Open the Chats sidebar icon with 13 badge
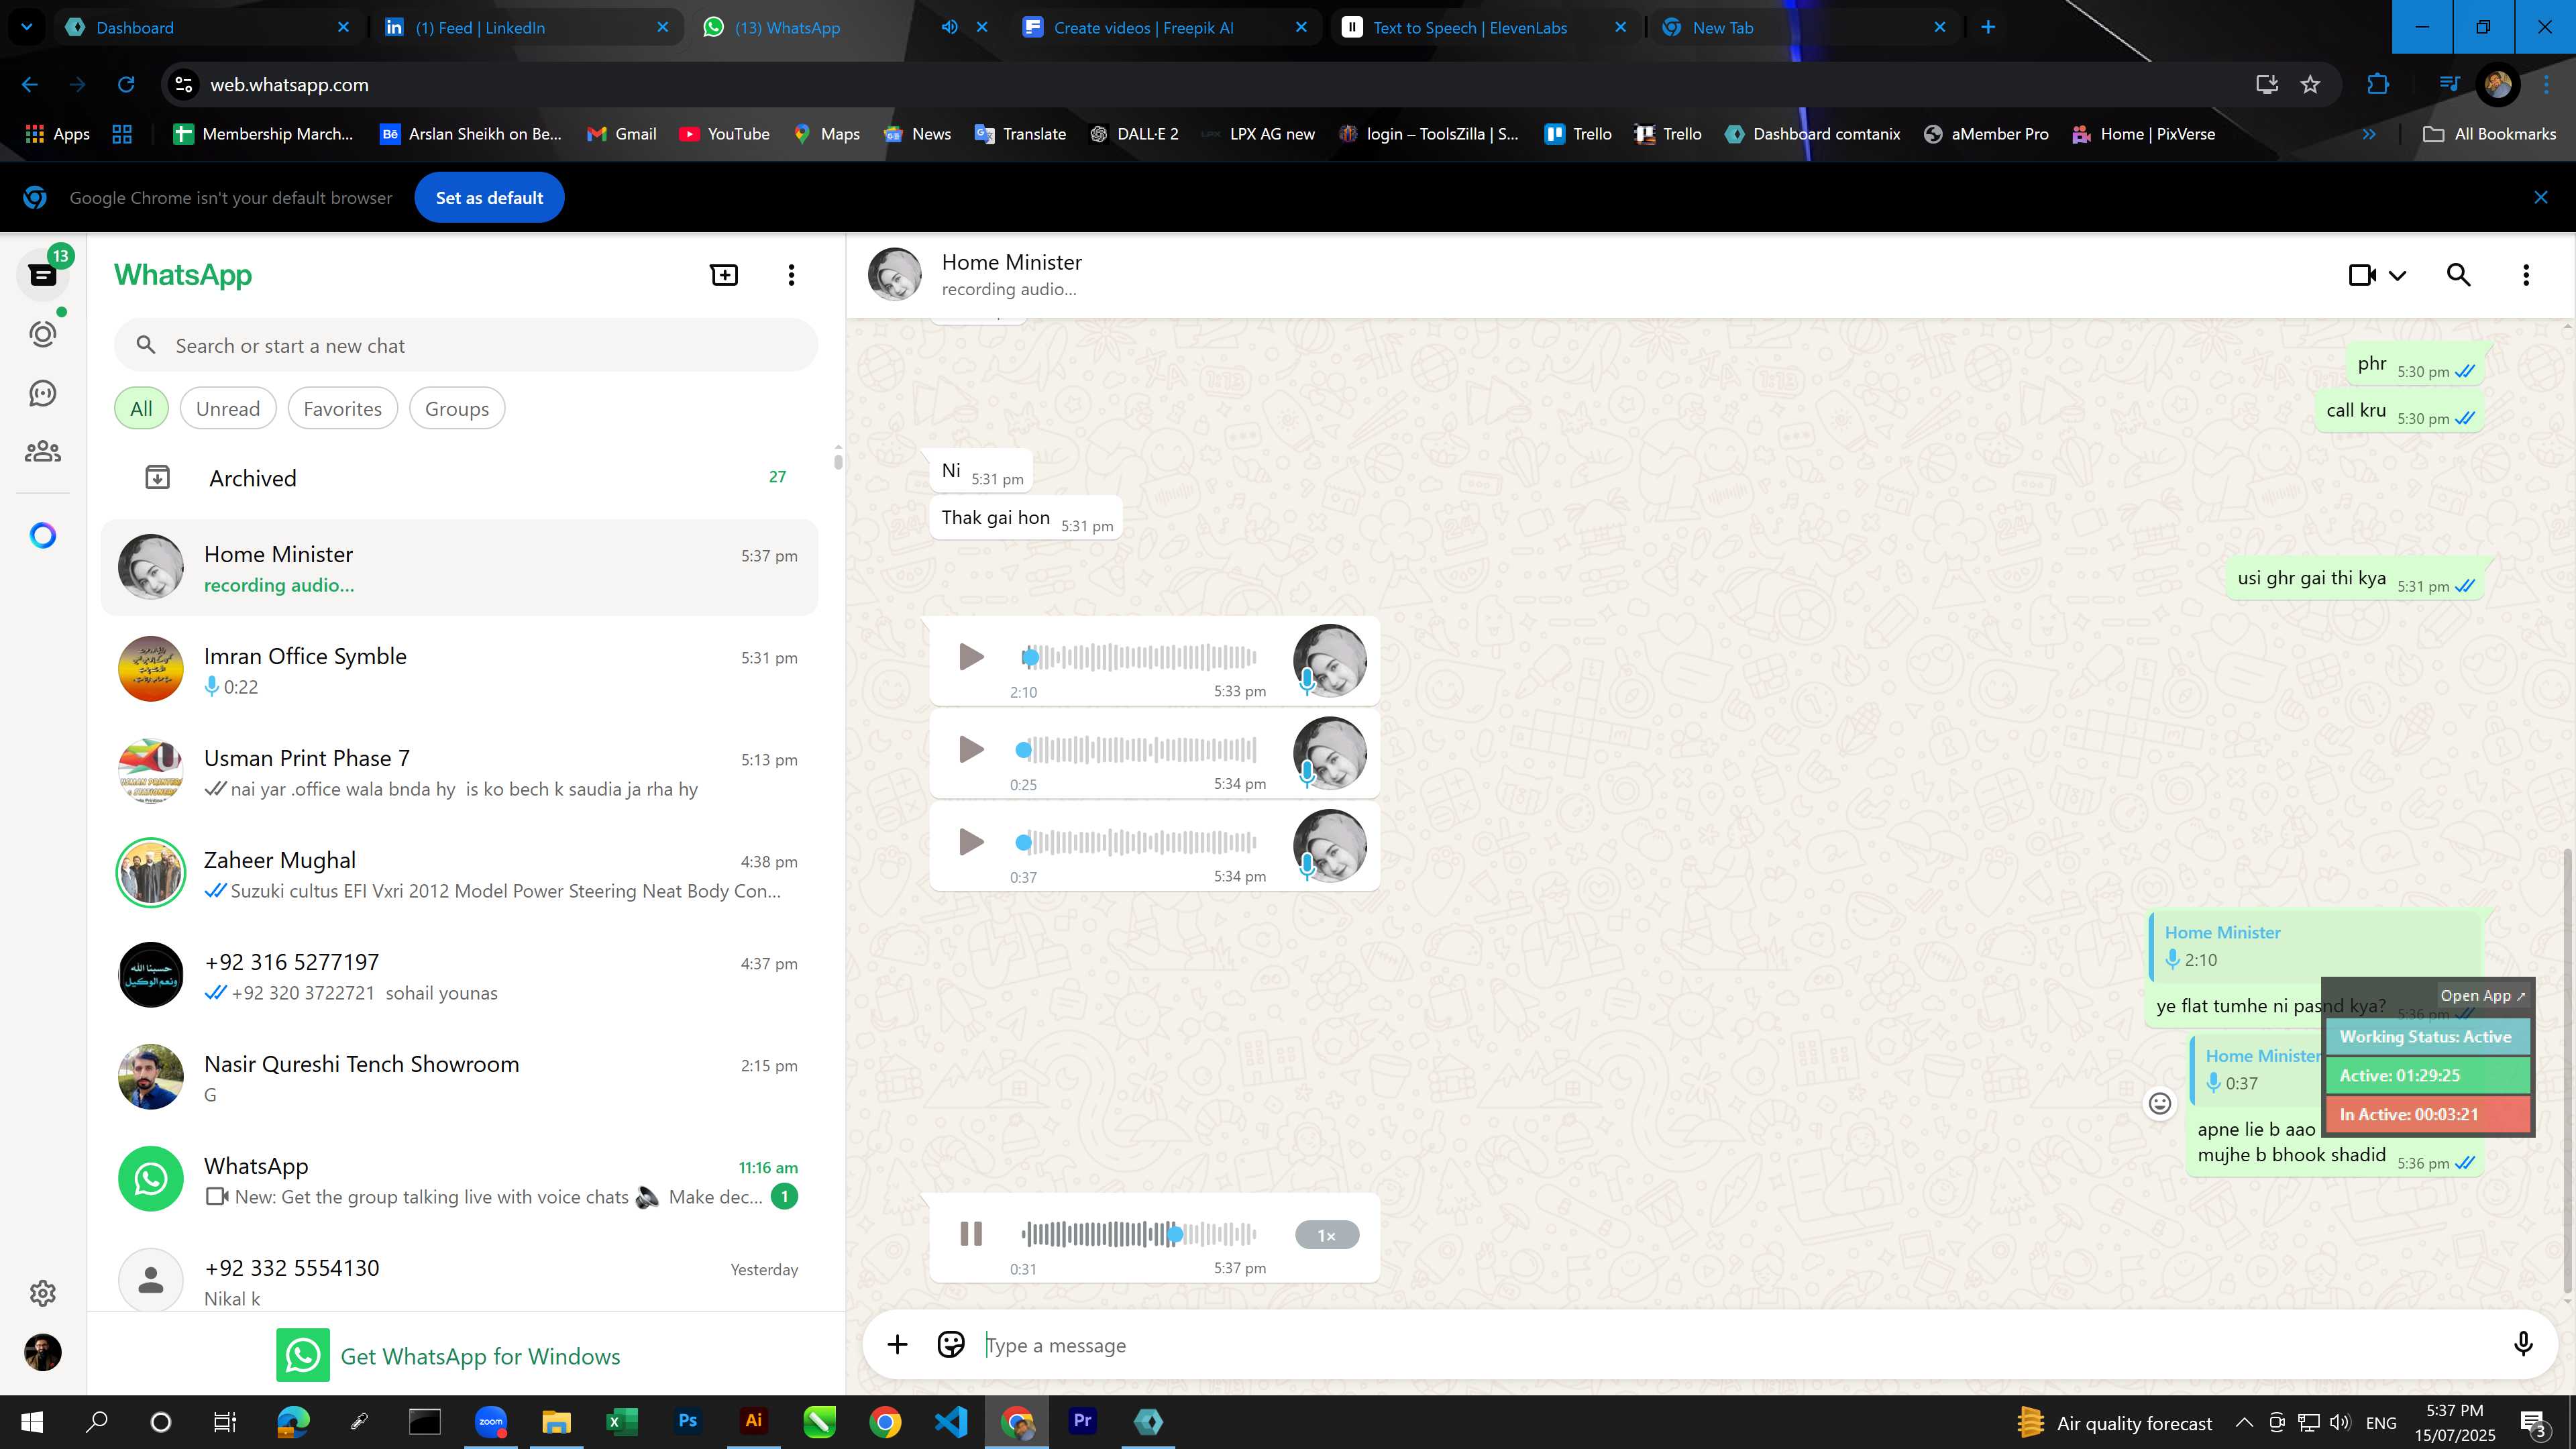 click(x=43, y=274)
